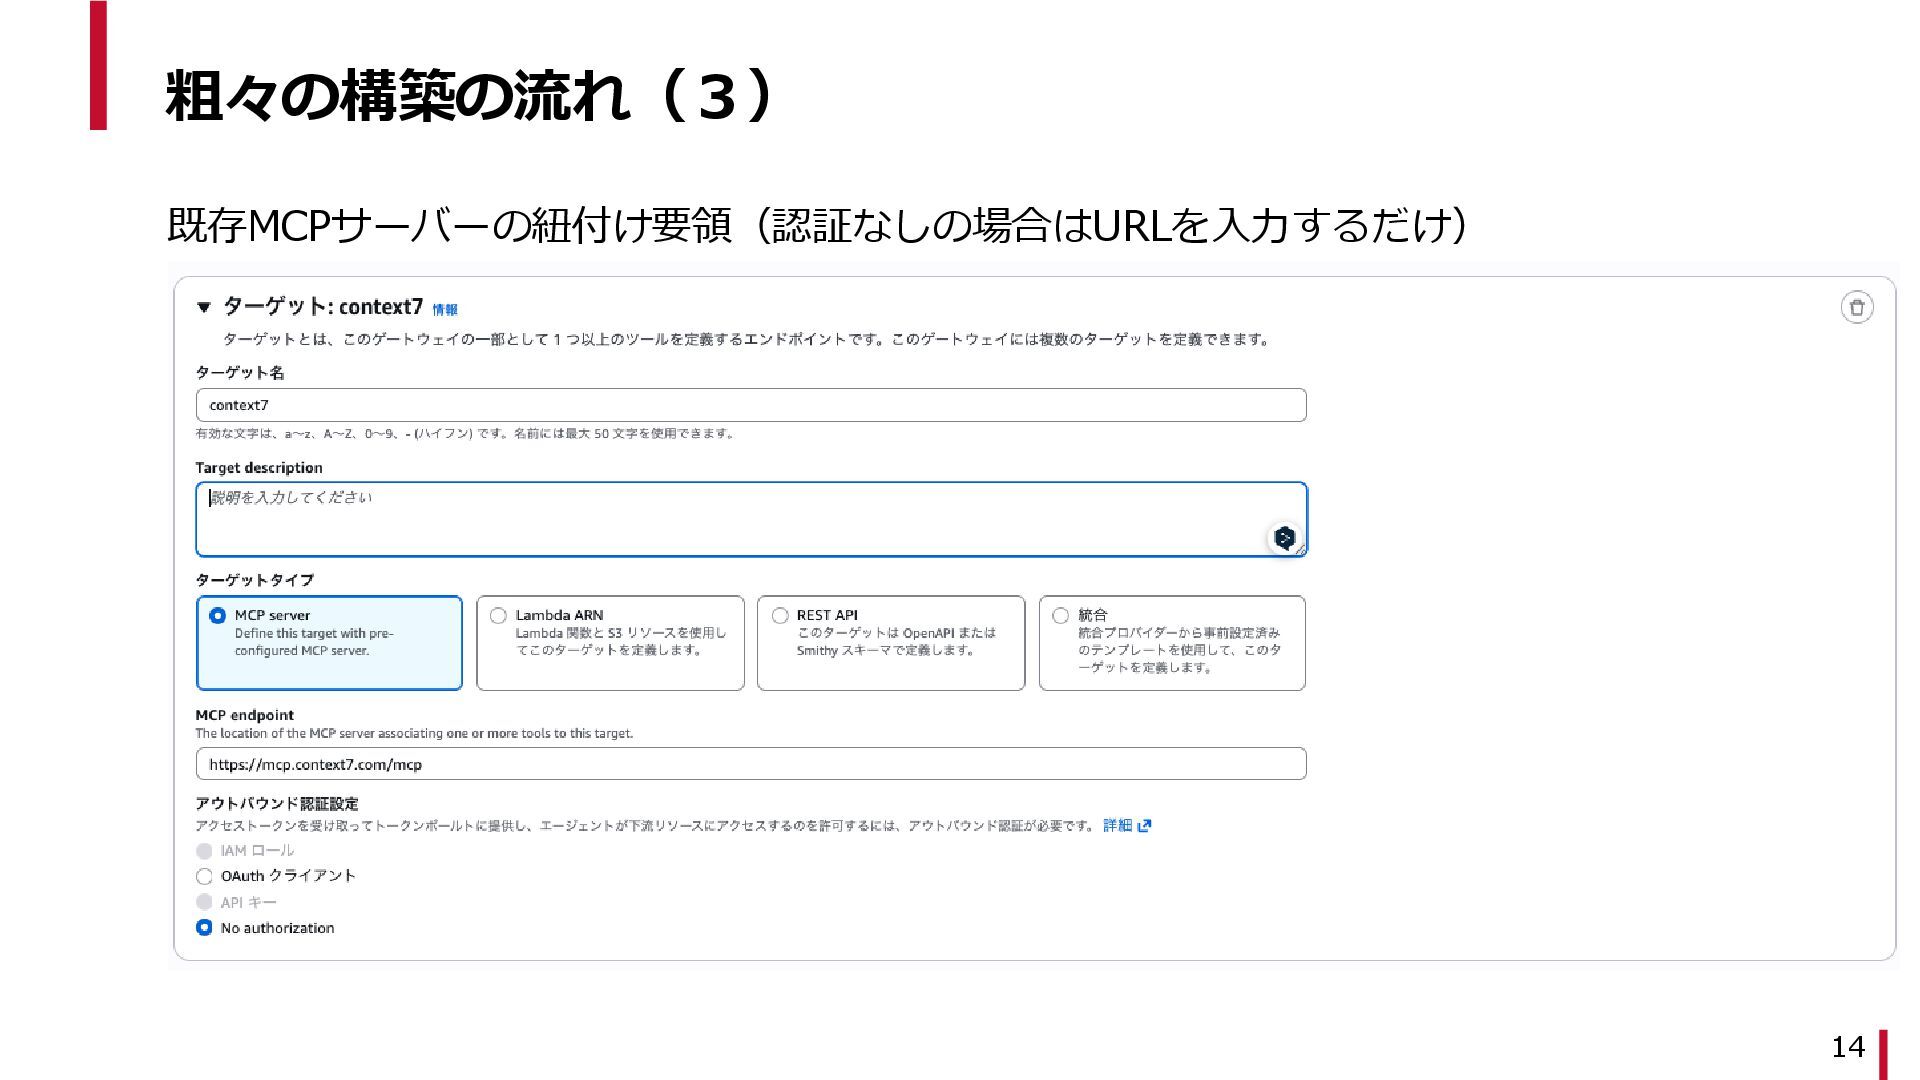Click the external link icon beside 詳細
The height and width of the screenshot is (1080, 1920).
click(x=1145, y=826)
